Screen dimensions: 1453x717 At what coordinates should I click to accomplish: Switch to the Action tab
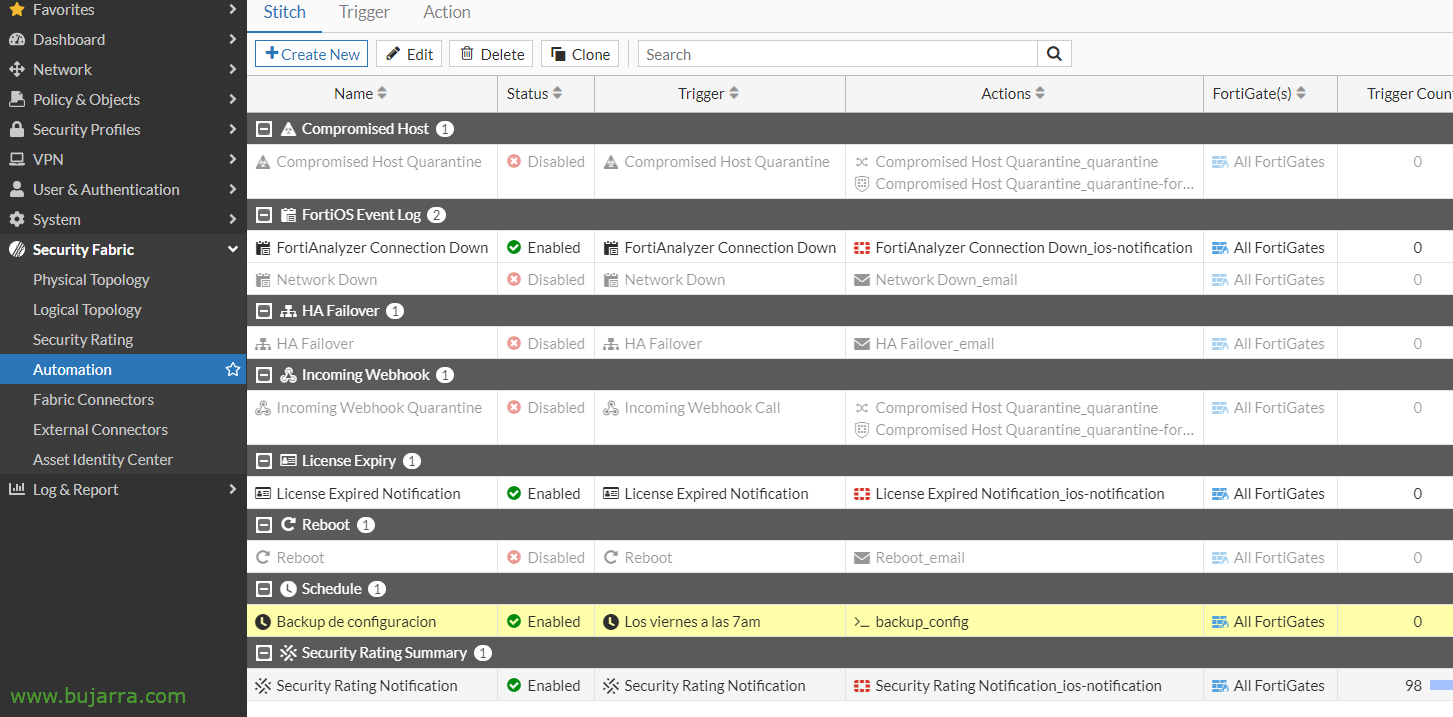pos(447,12)
